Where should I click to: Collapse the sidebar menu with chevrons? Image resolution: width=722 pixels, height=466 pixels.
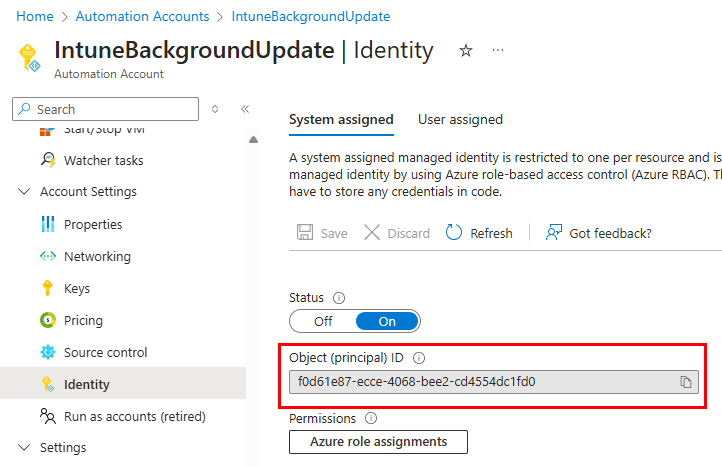pos(245,109)
